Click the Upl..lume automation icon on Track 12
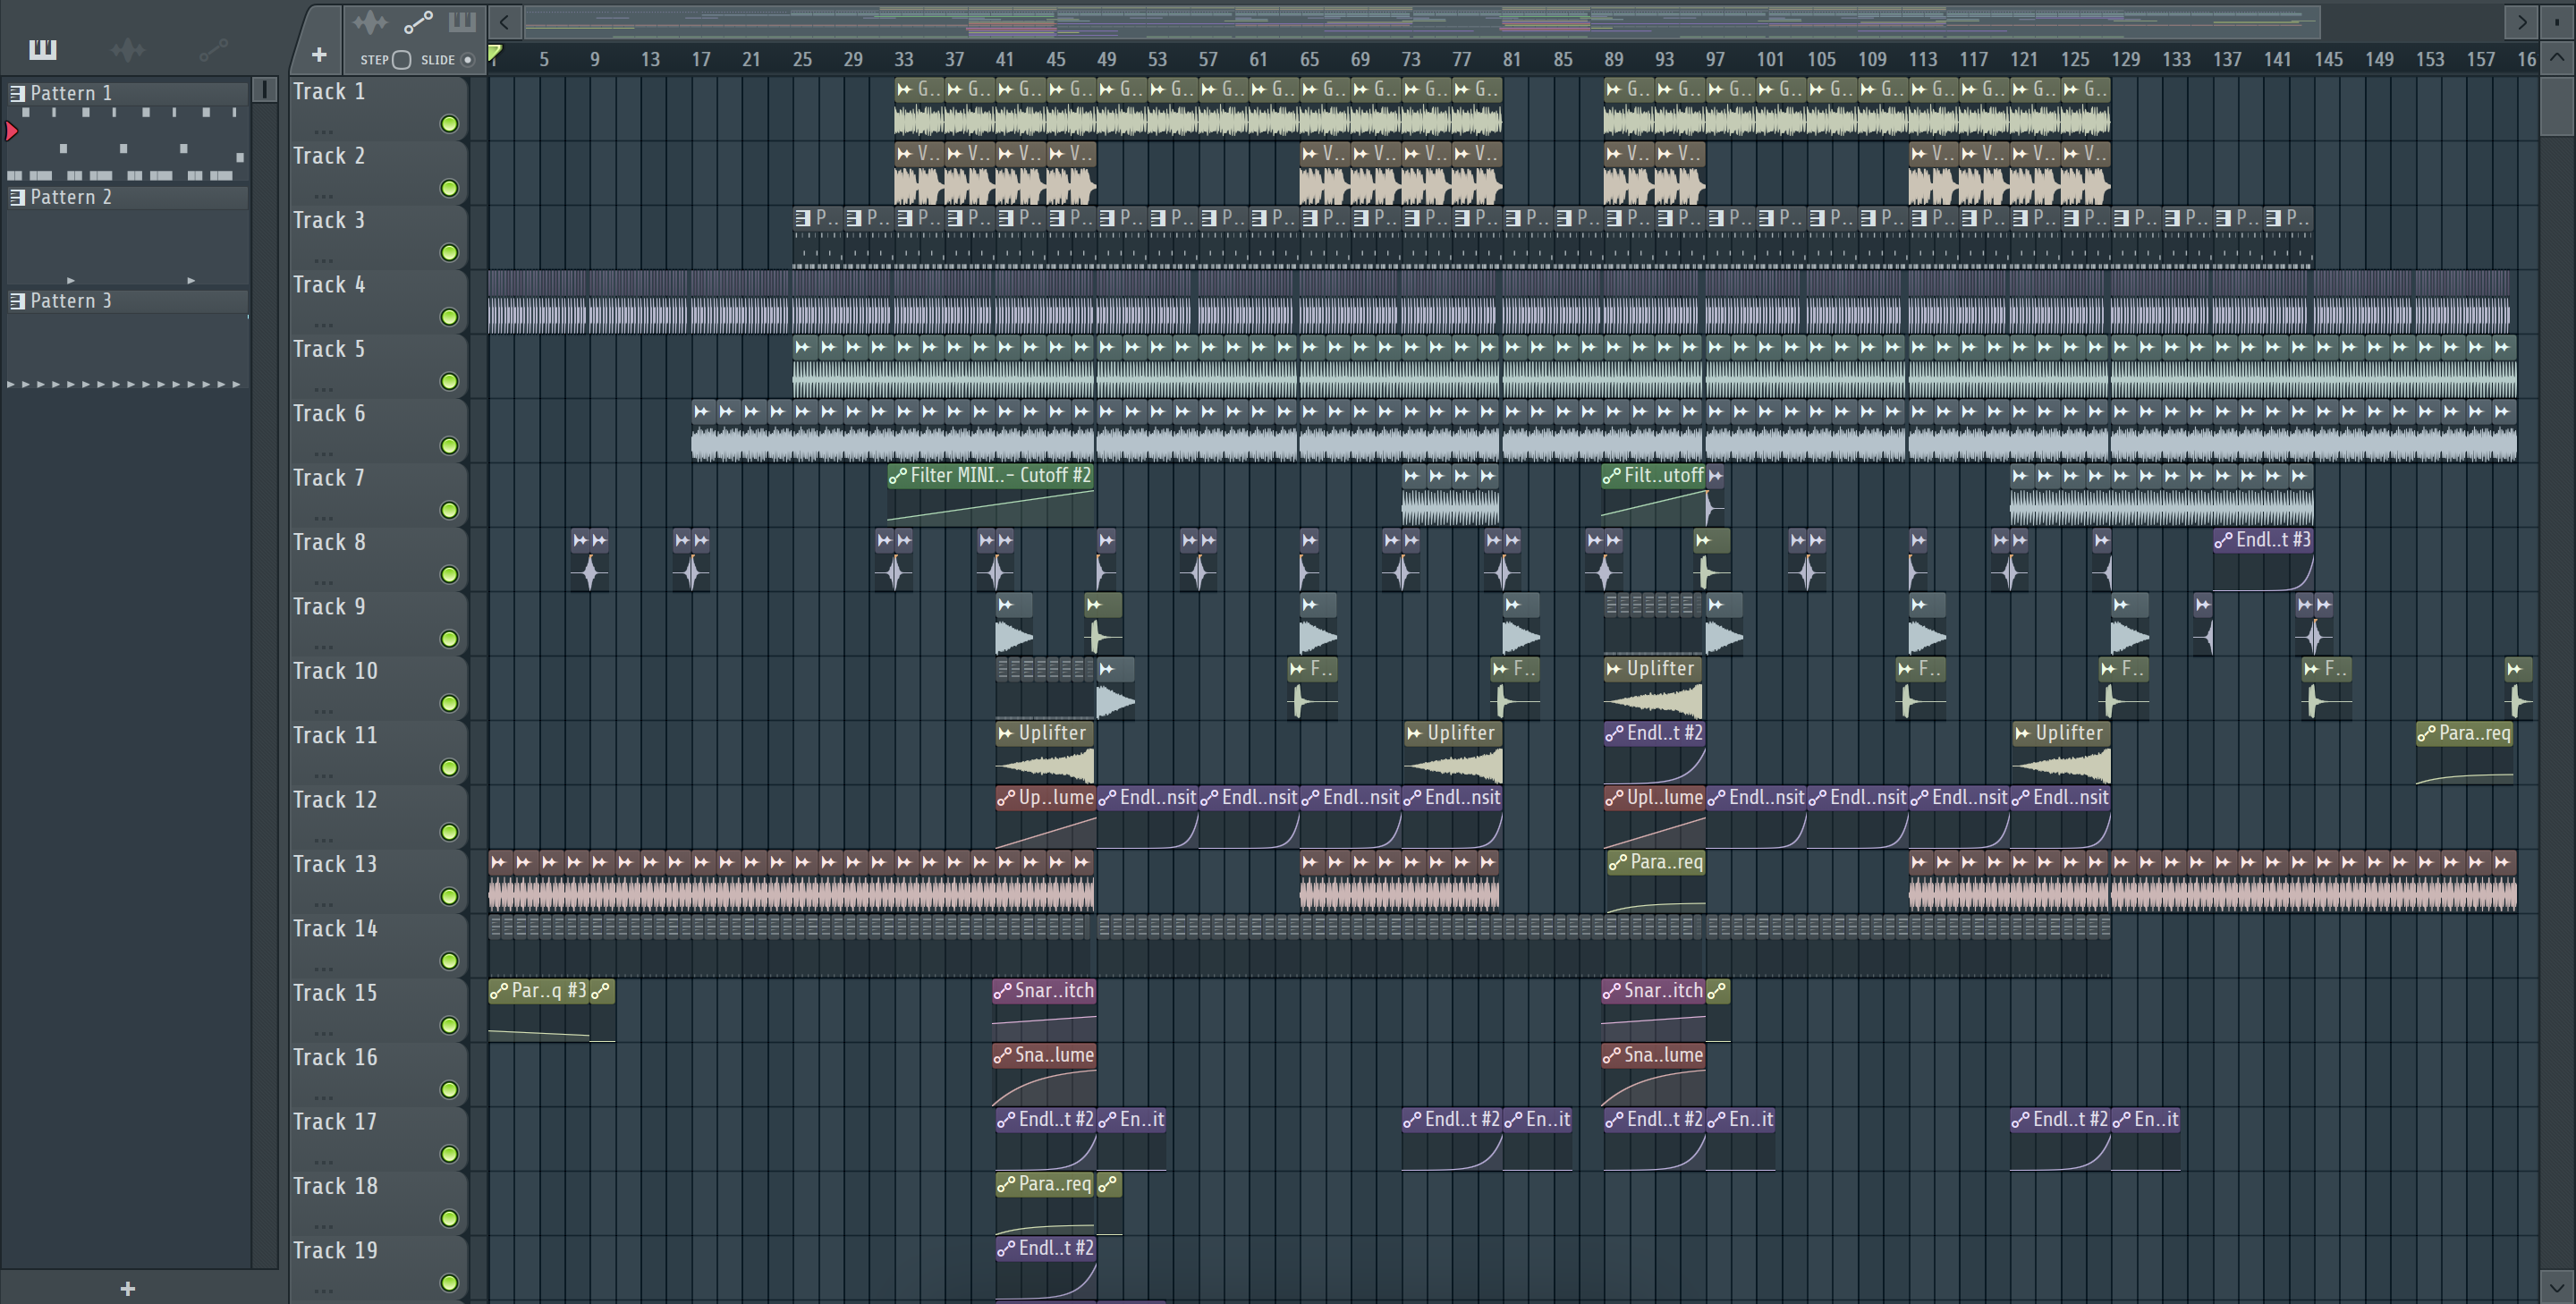The width and height of the screenshot is (2576, 1304). click(1613, 798)
